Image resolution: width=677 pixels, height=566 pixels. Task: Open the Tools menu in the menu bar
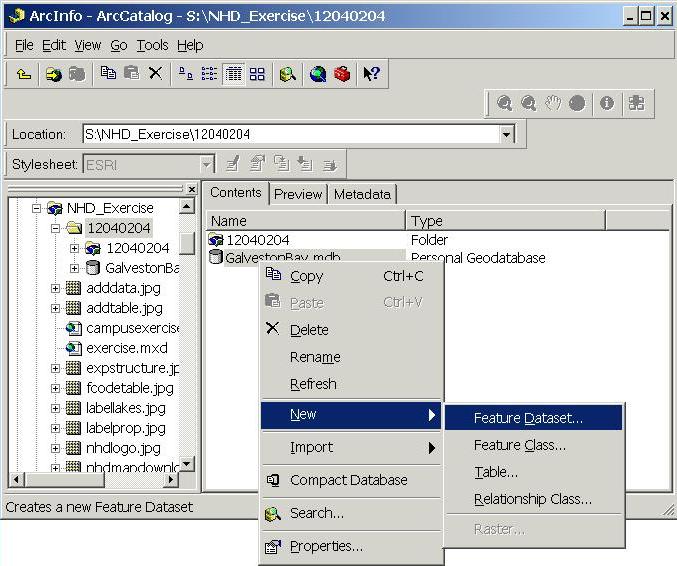(152, 45)
